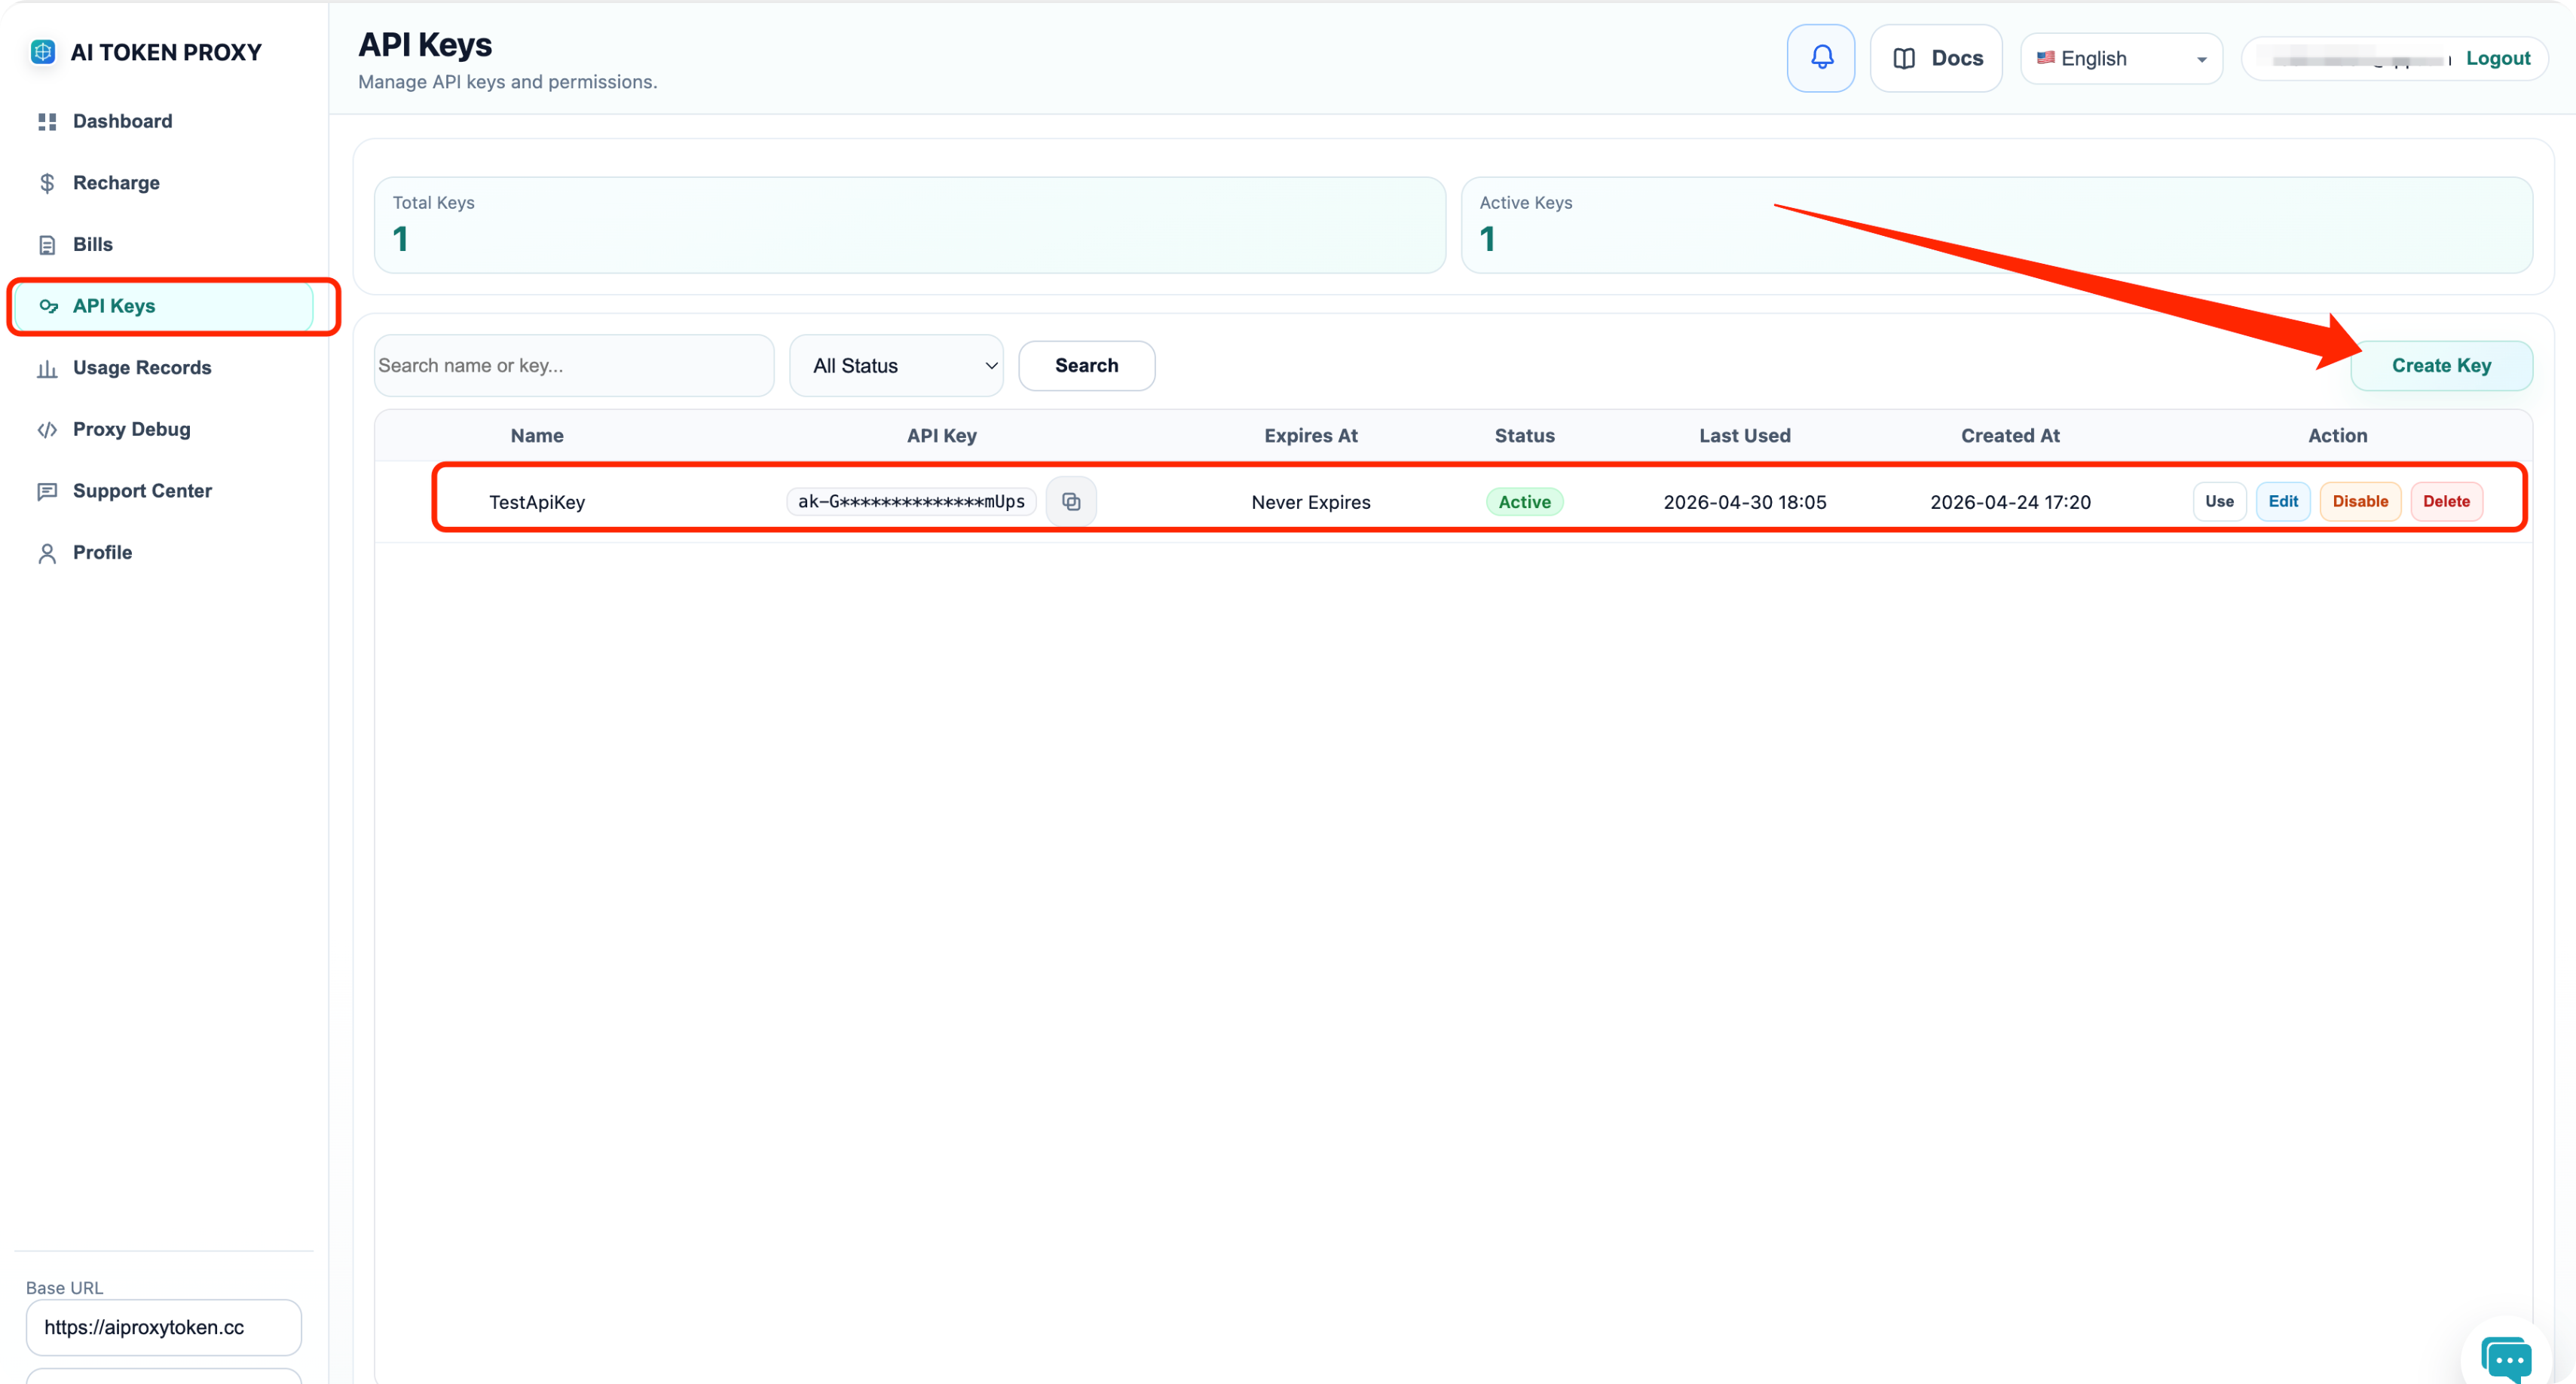Open the live chat bubble icon
Image resolution: width=2576 pixels, height=1384 pixels.
[2506, 1359]
